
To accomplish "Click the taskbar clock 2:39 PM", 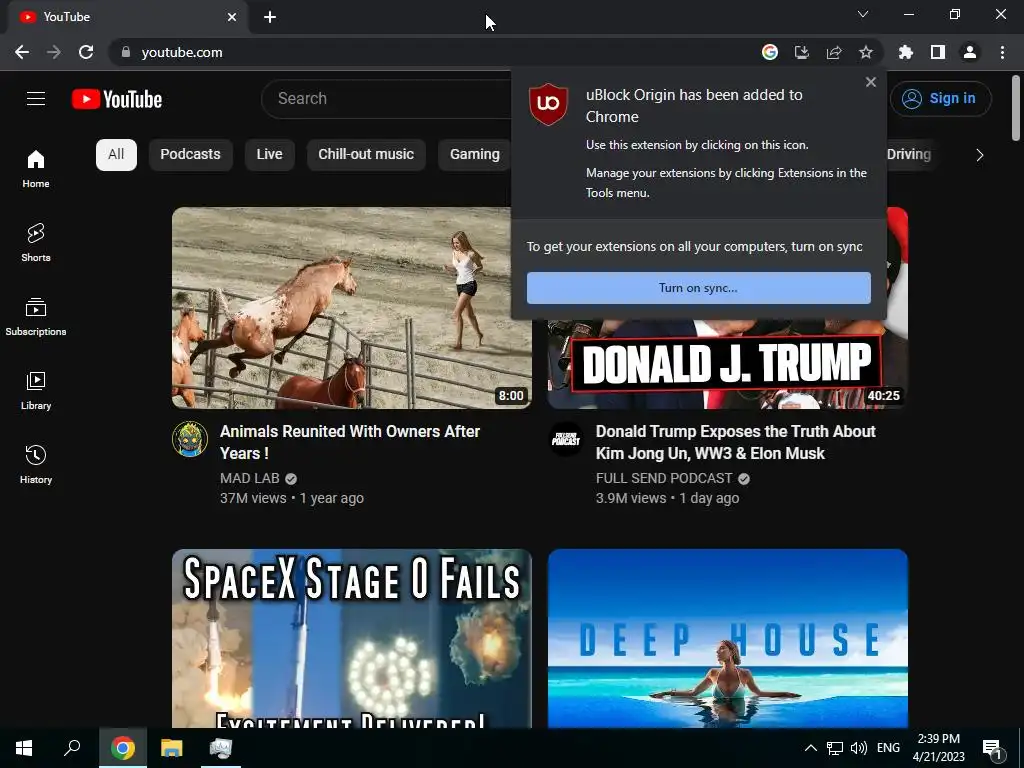I will point(938,748).
